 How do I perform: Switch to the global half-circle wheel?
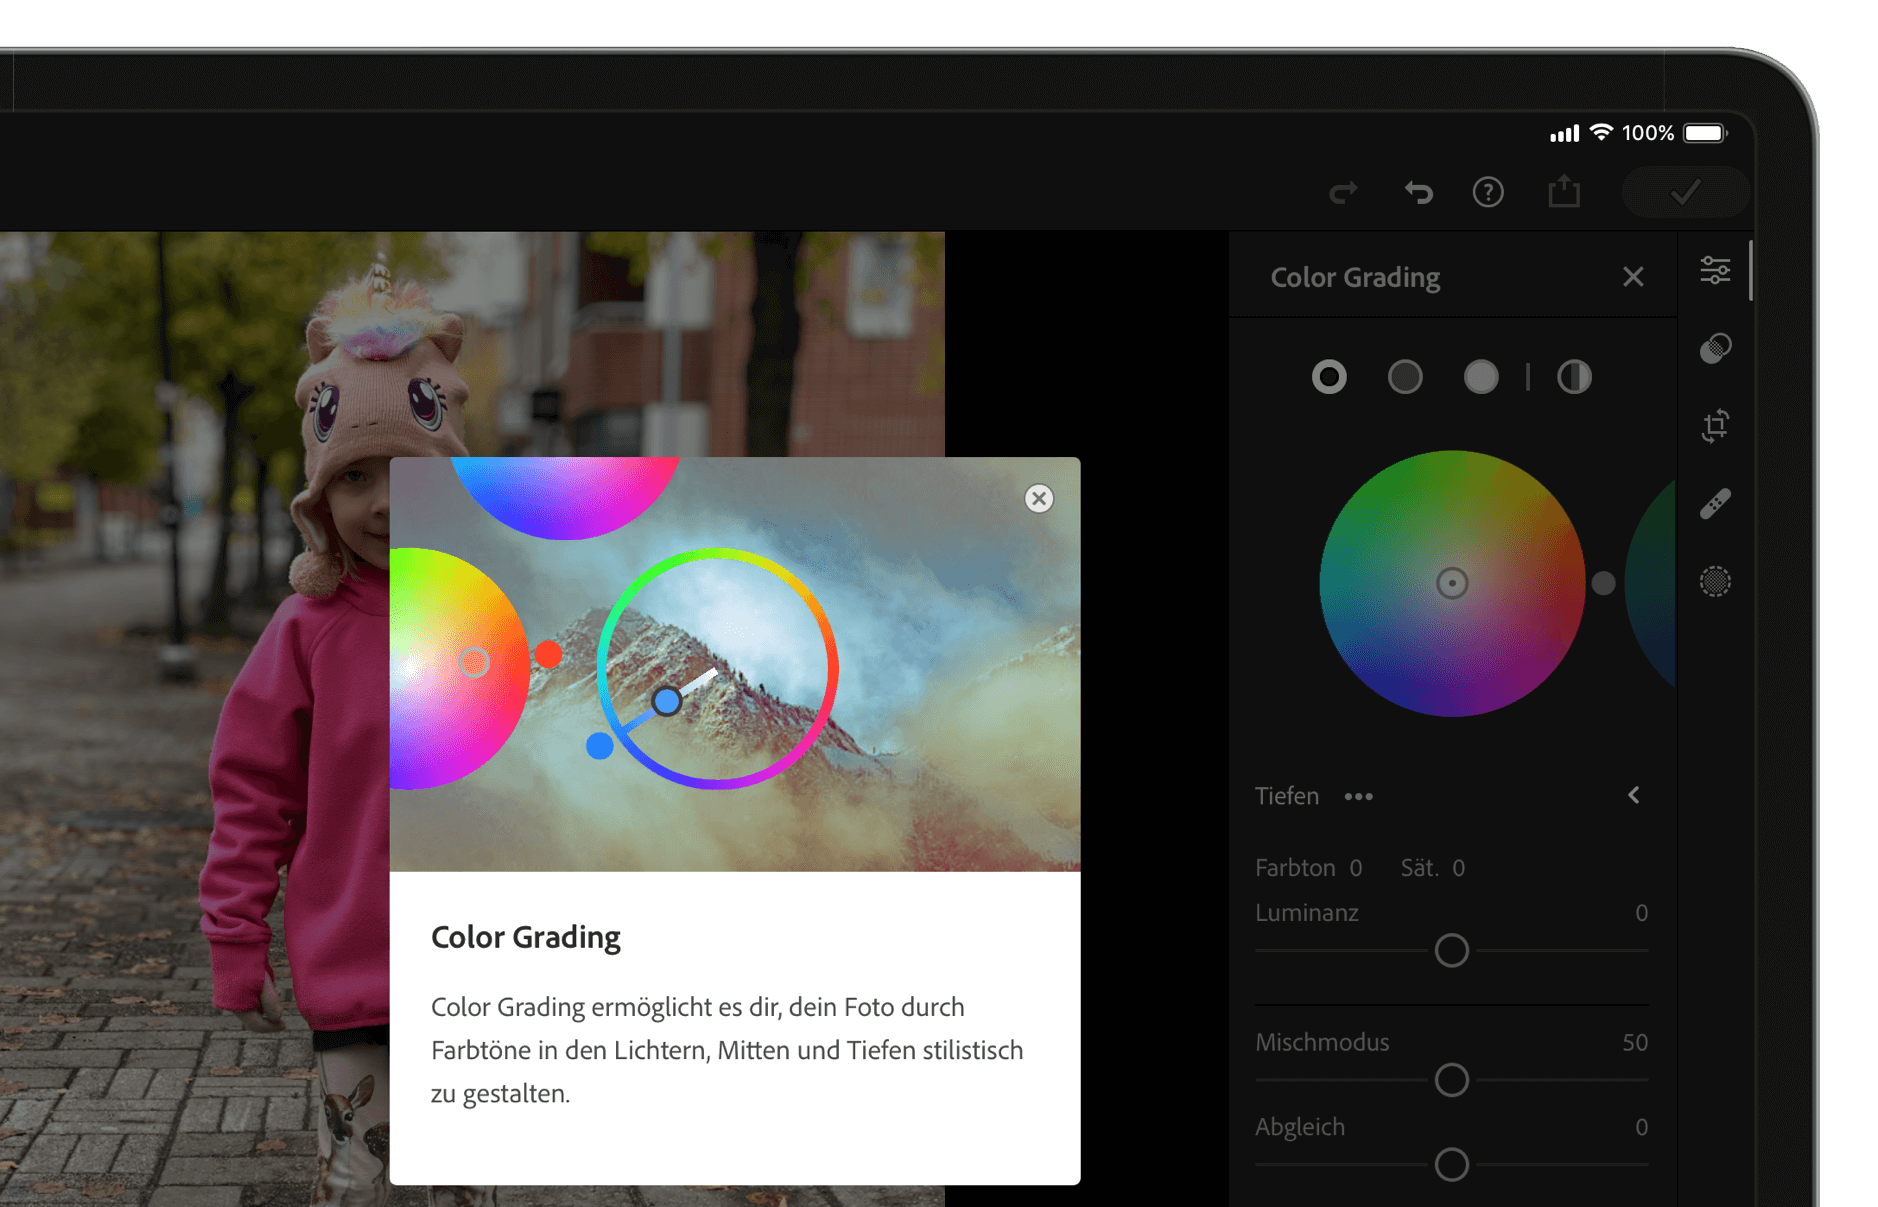coord(1574,377)
